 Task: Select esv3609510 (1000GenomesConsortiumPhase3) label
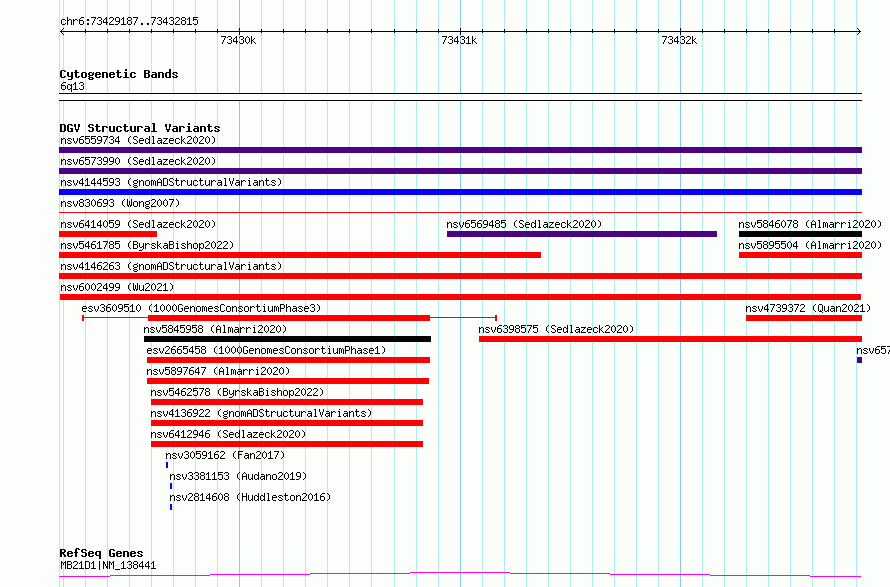coord(201,308)
